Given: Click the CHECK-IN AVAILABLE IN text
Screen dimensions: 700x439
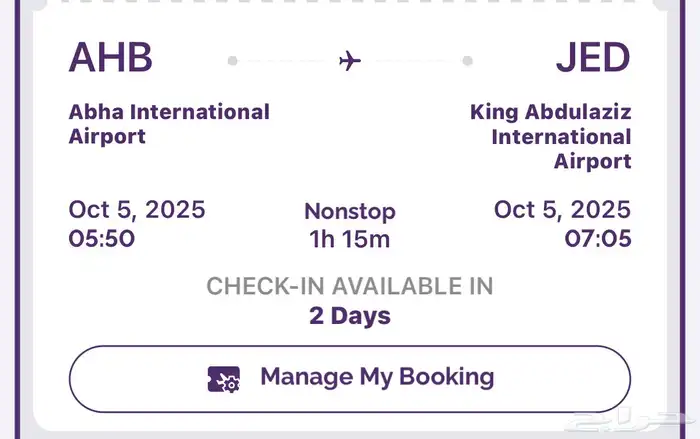Looking at the screenshot, I should coord(350,286).
